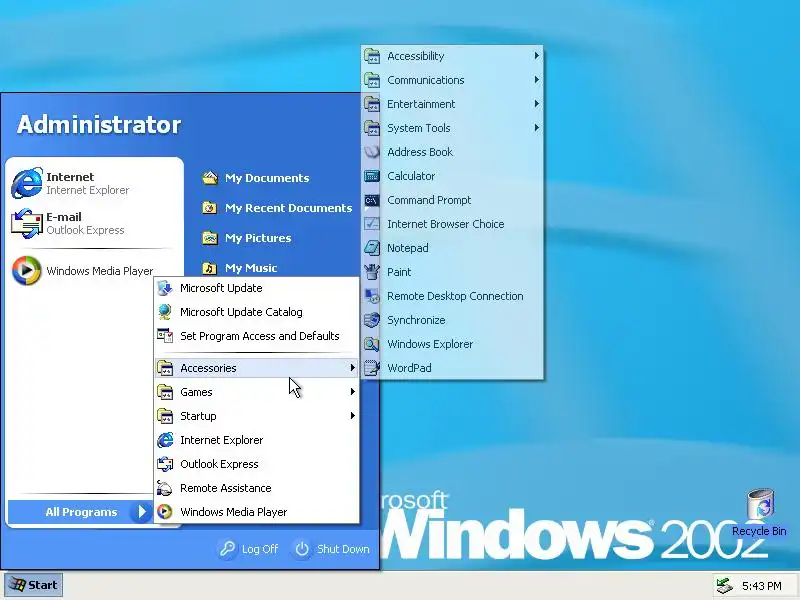This screenshot has height=600, width=800.
Task: Click the My Recent Documents icon
Action: point(210,208)
